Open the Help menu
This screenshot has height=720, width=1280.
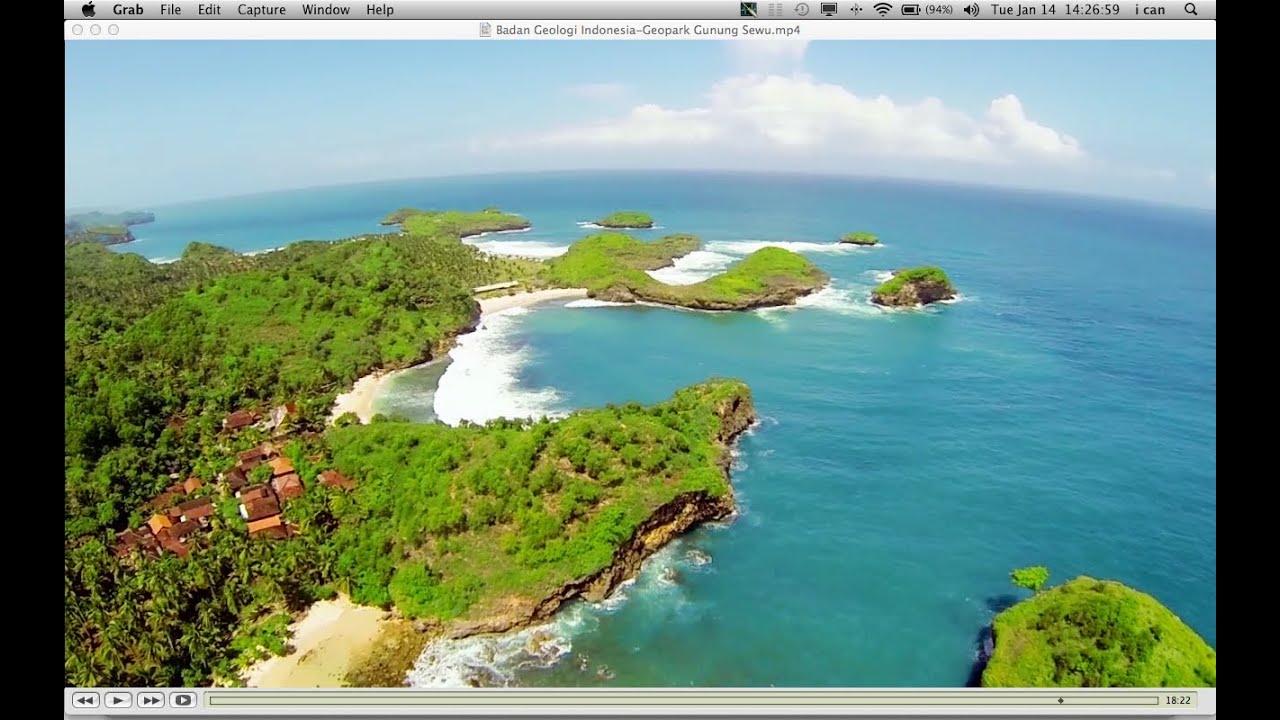(380, 10)
